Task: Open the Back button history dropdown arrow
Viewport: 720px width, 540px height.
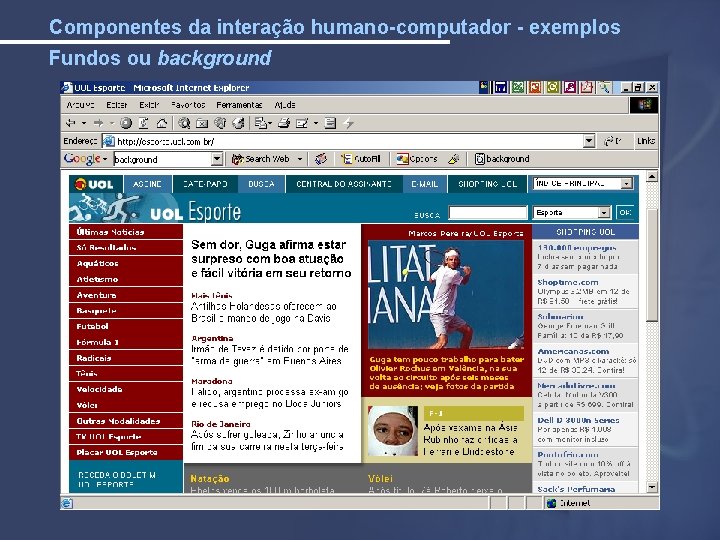Action: [84, 123]
